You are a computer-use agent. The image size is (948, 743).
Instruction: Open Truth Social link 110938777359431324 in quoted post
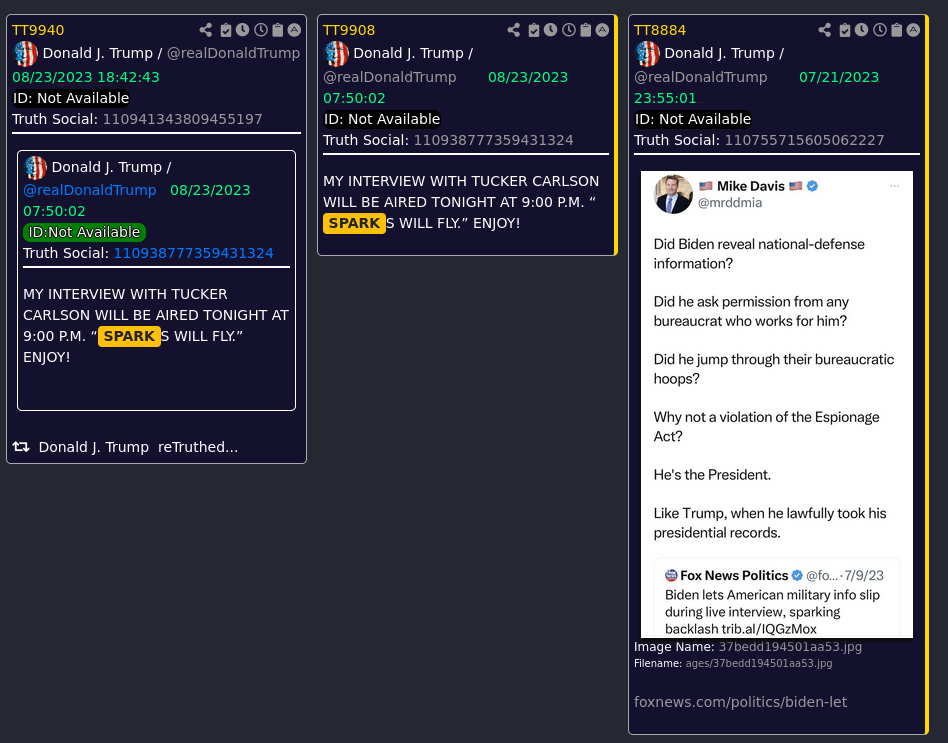[x=193, y=253]
